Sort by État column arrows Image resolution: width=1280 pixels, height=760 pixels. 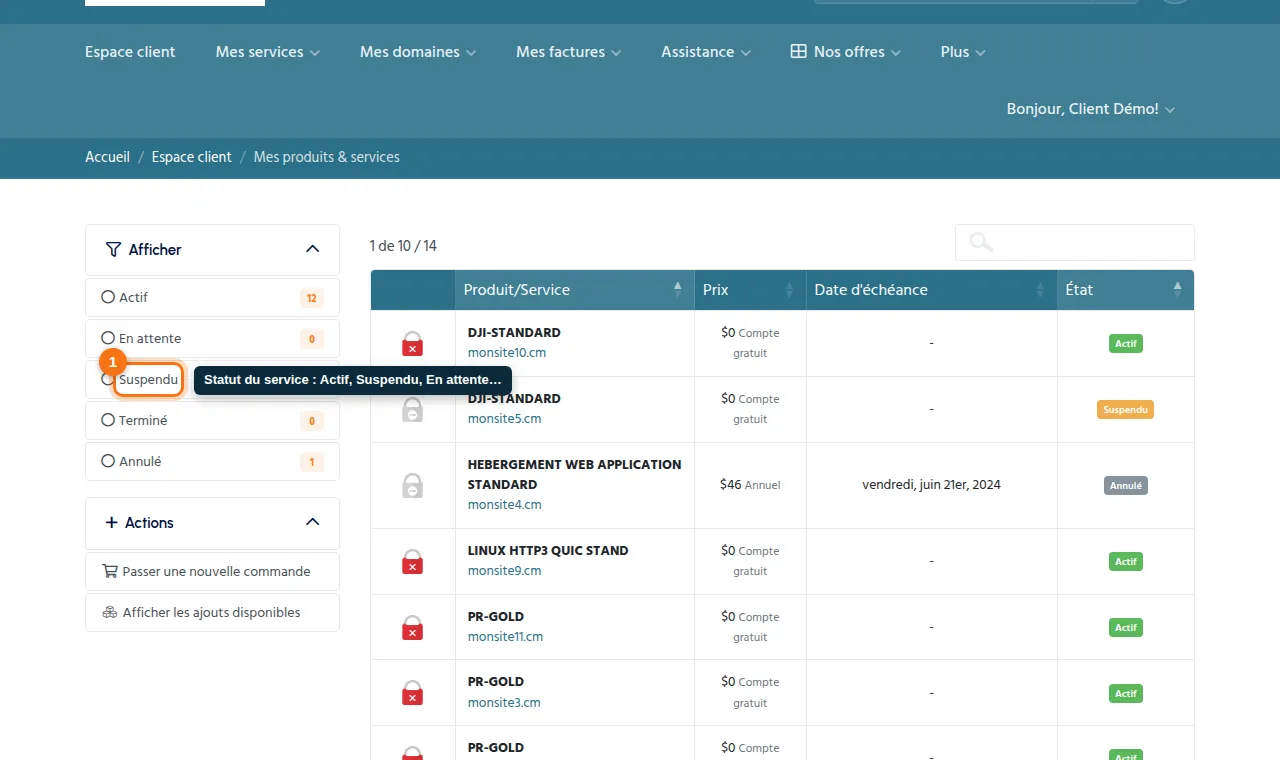(1177, 290)
